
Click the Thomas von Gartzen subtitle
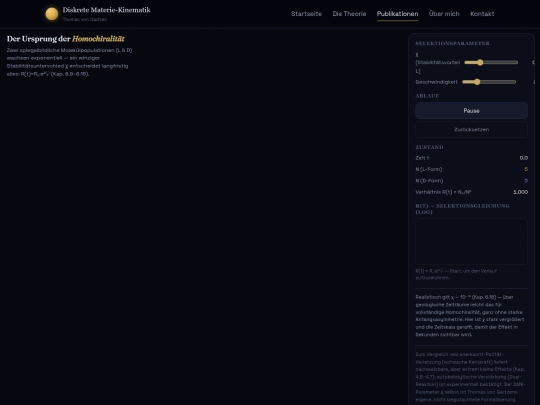pos(85,20)
